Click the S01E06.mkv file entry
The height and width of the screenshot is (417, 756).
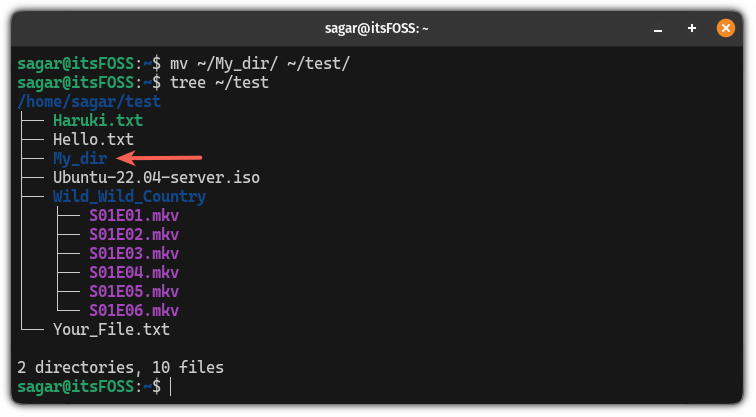(133, 310)
